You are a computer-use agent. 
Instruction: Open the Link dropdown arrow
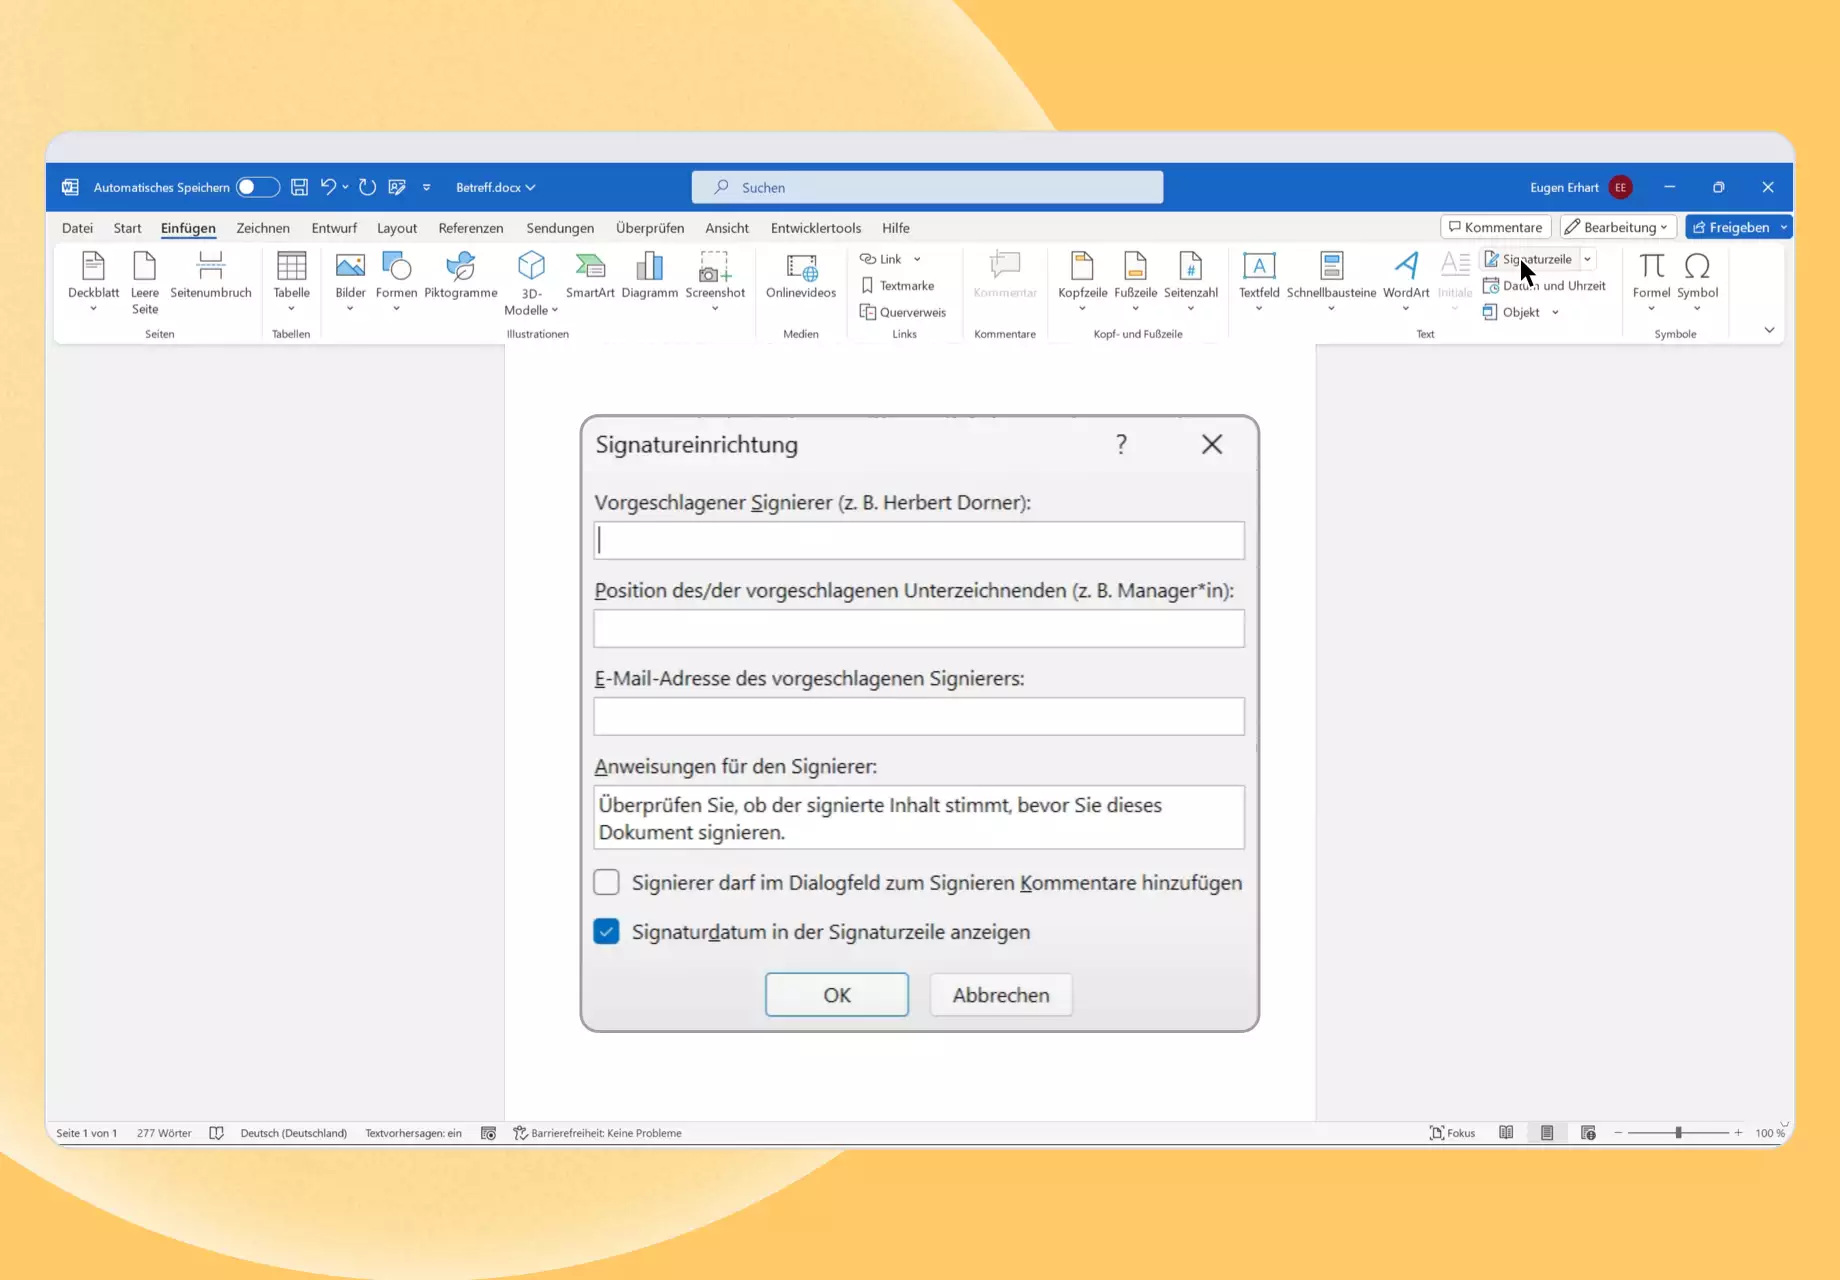point(917,259)
